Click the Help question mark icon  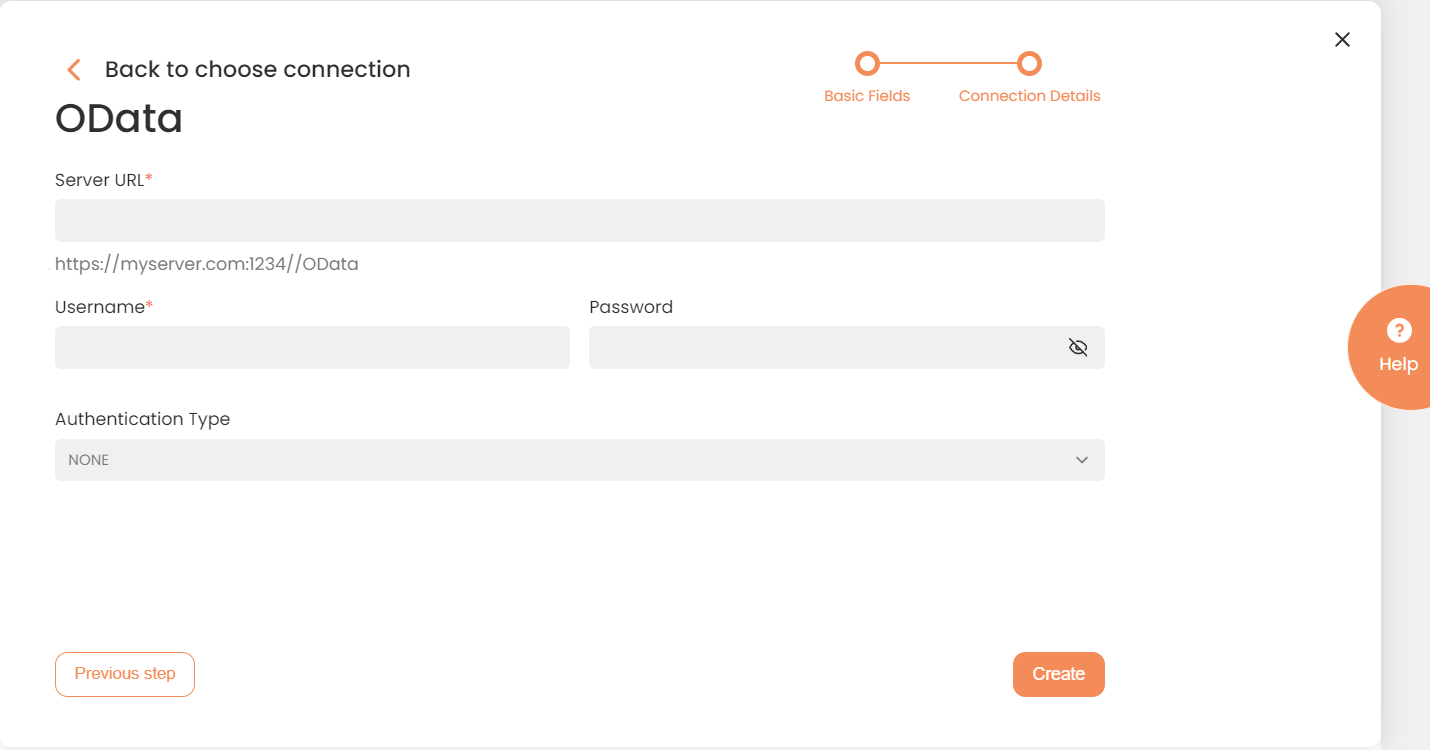[x=1398, y=330]
